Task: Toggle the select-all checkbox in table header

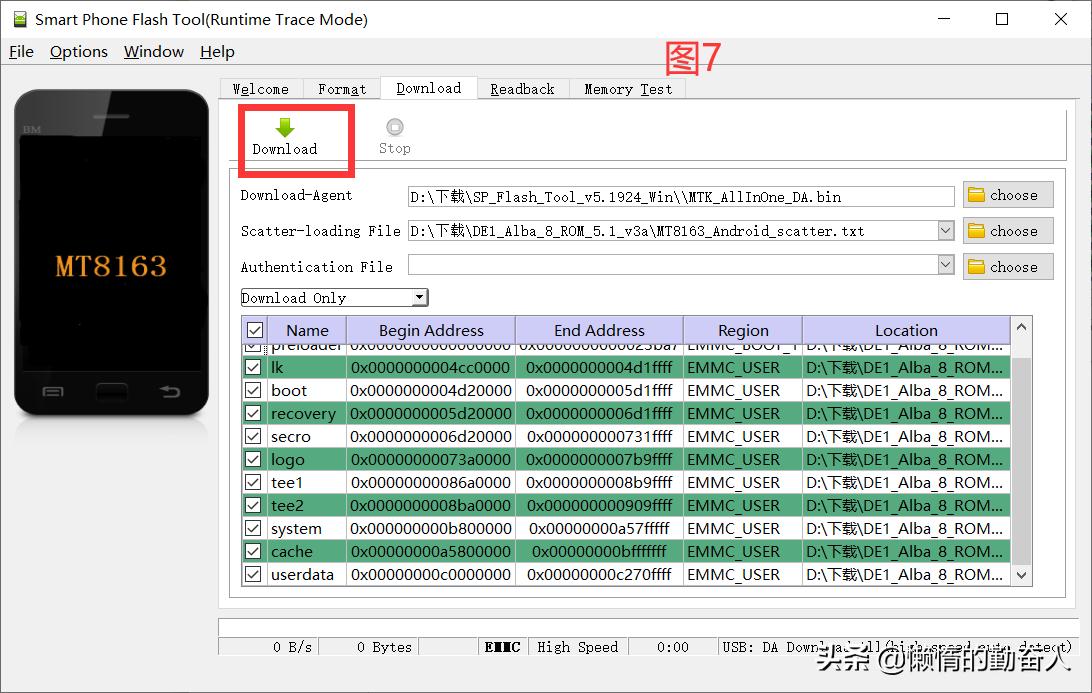Action: tap(254, 330)
